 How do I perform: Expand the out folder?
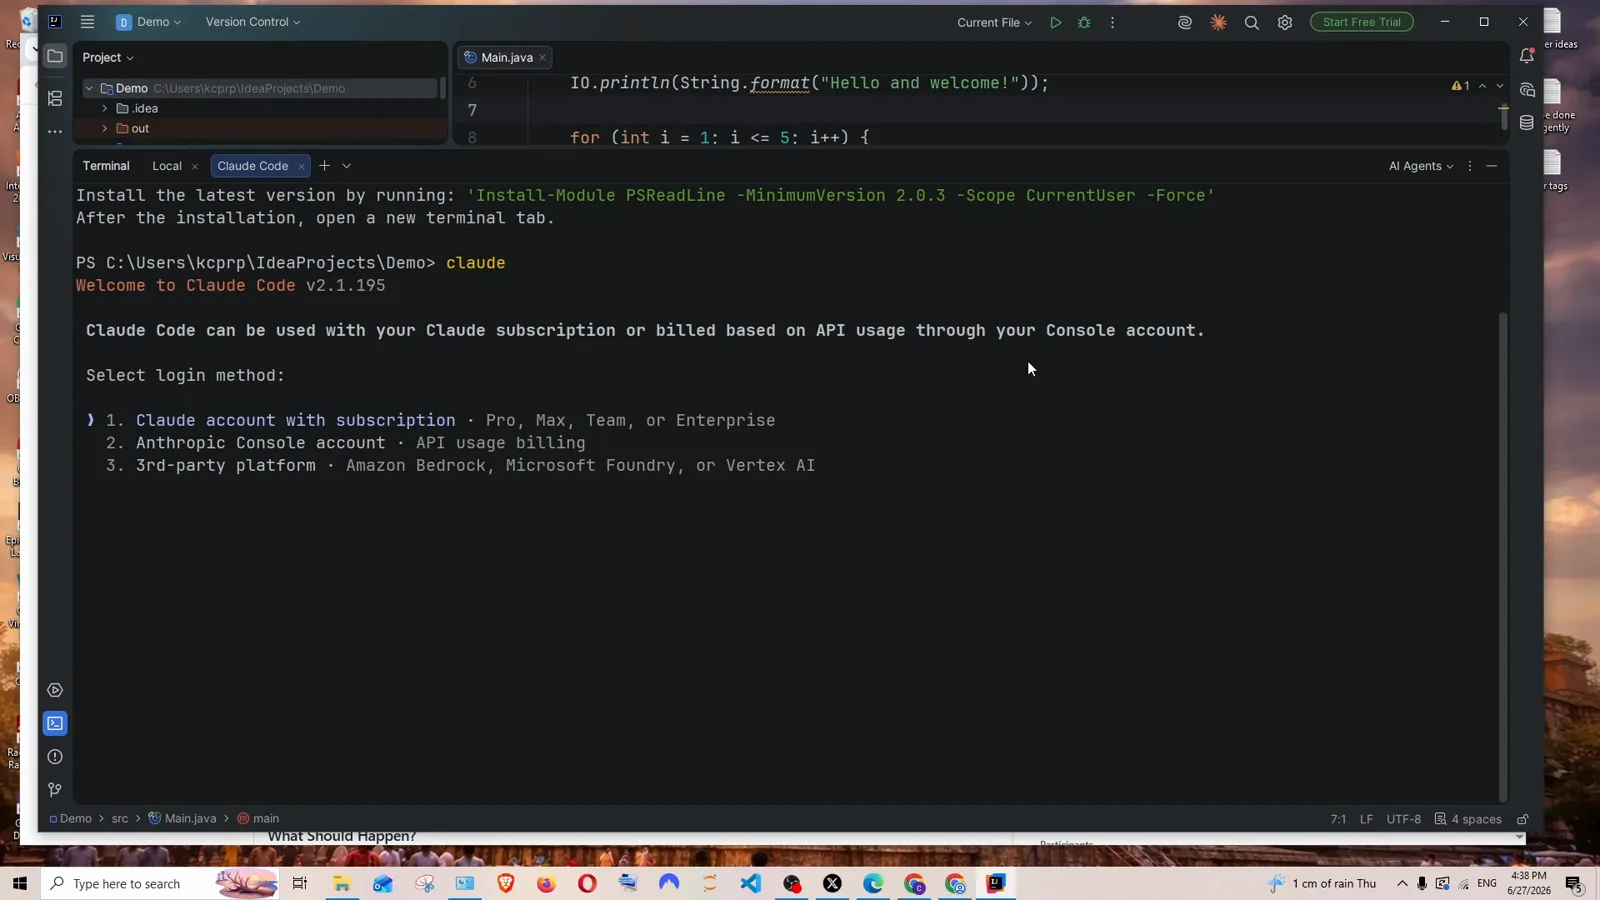[105, 128]
